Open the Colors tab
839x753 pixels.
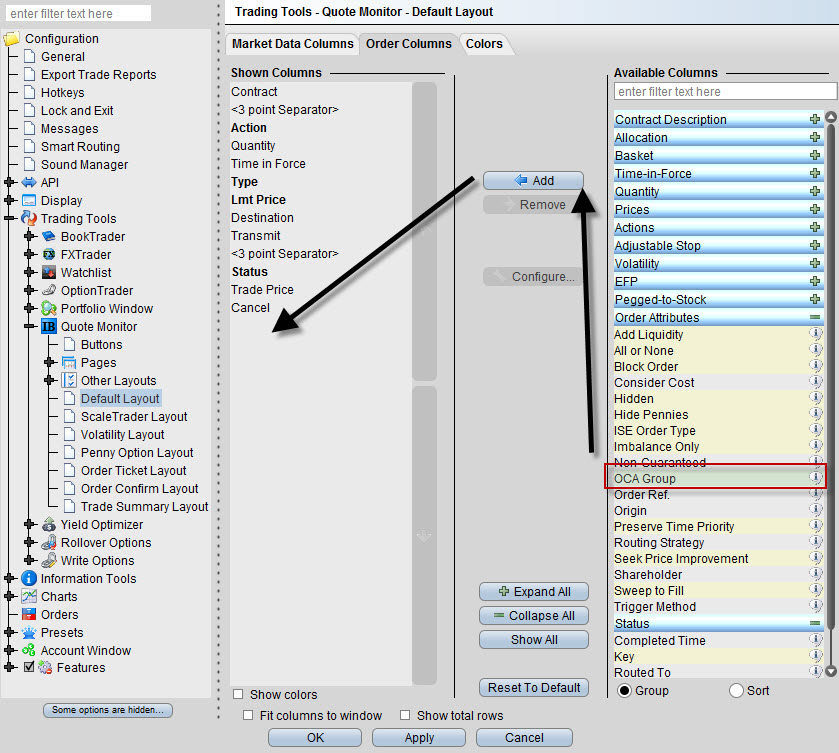(484, 44)
